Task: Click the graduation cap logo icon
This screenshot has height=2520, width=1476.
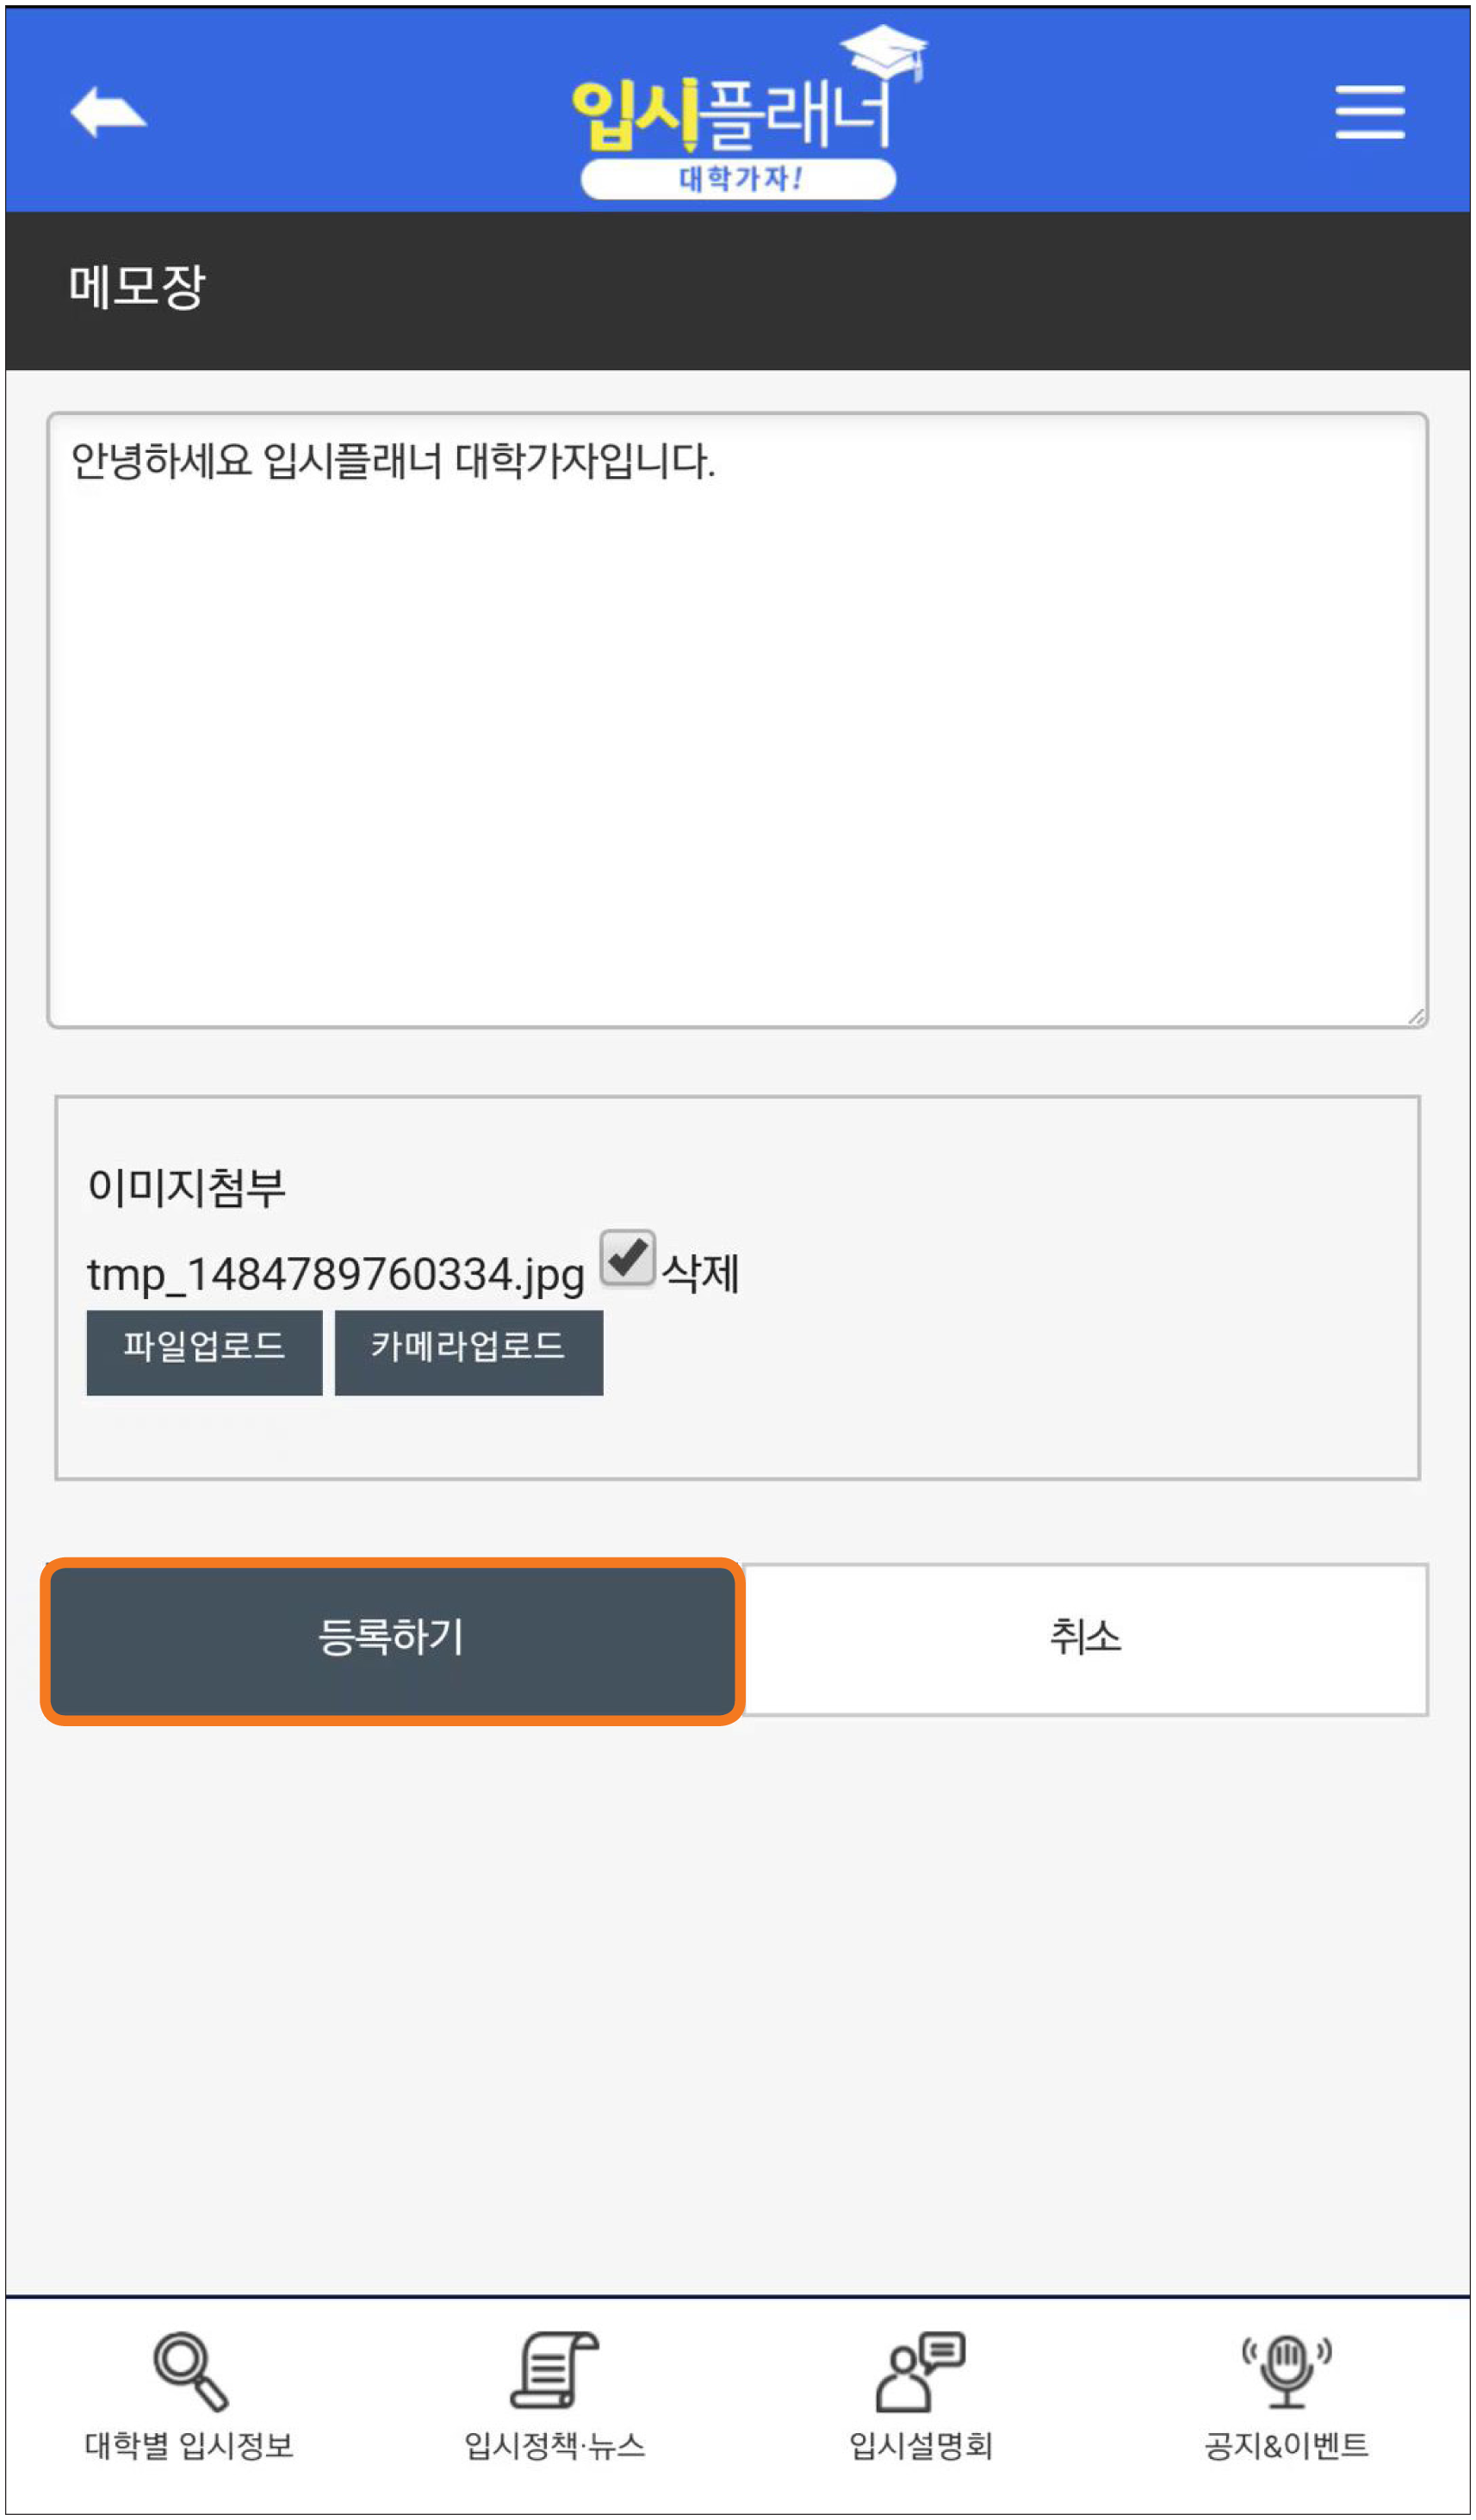Action: [x=884, y=51]
